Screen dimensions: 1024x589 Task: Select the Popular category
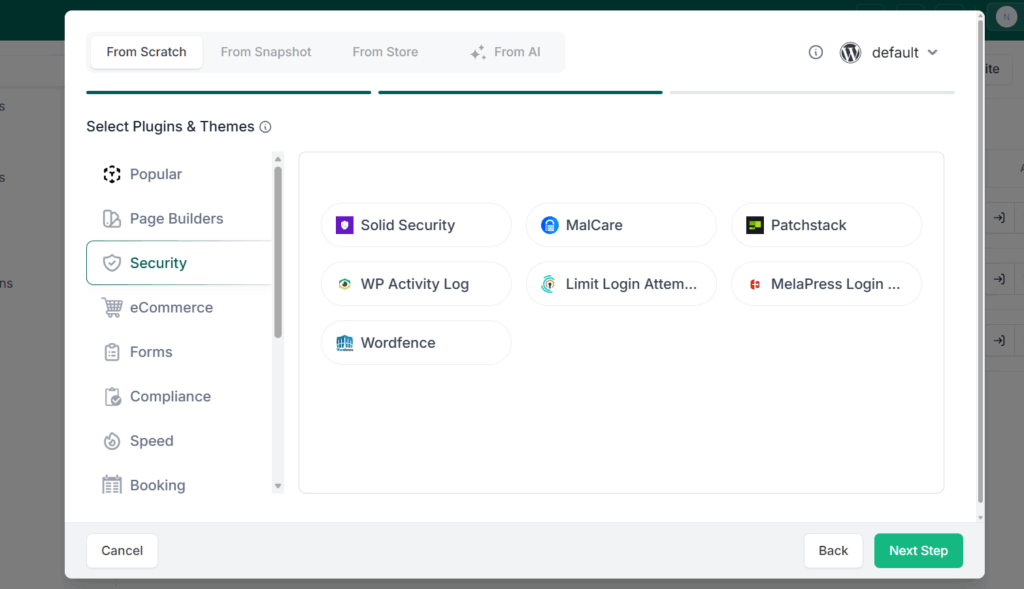pyautogui.click(x=179, y=174)
